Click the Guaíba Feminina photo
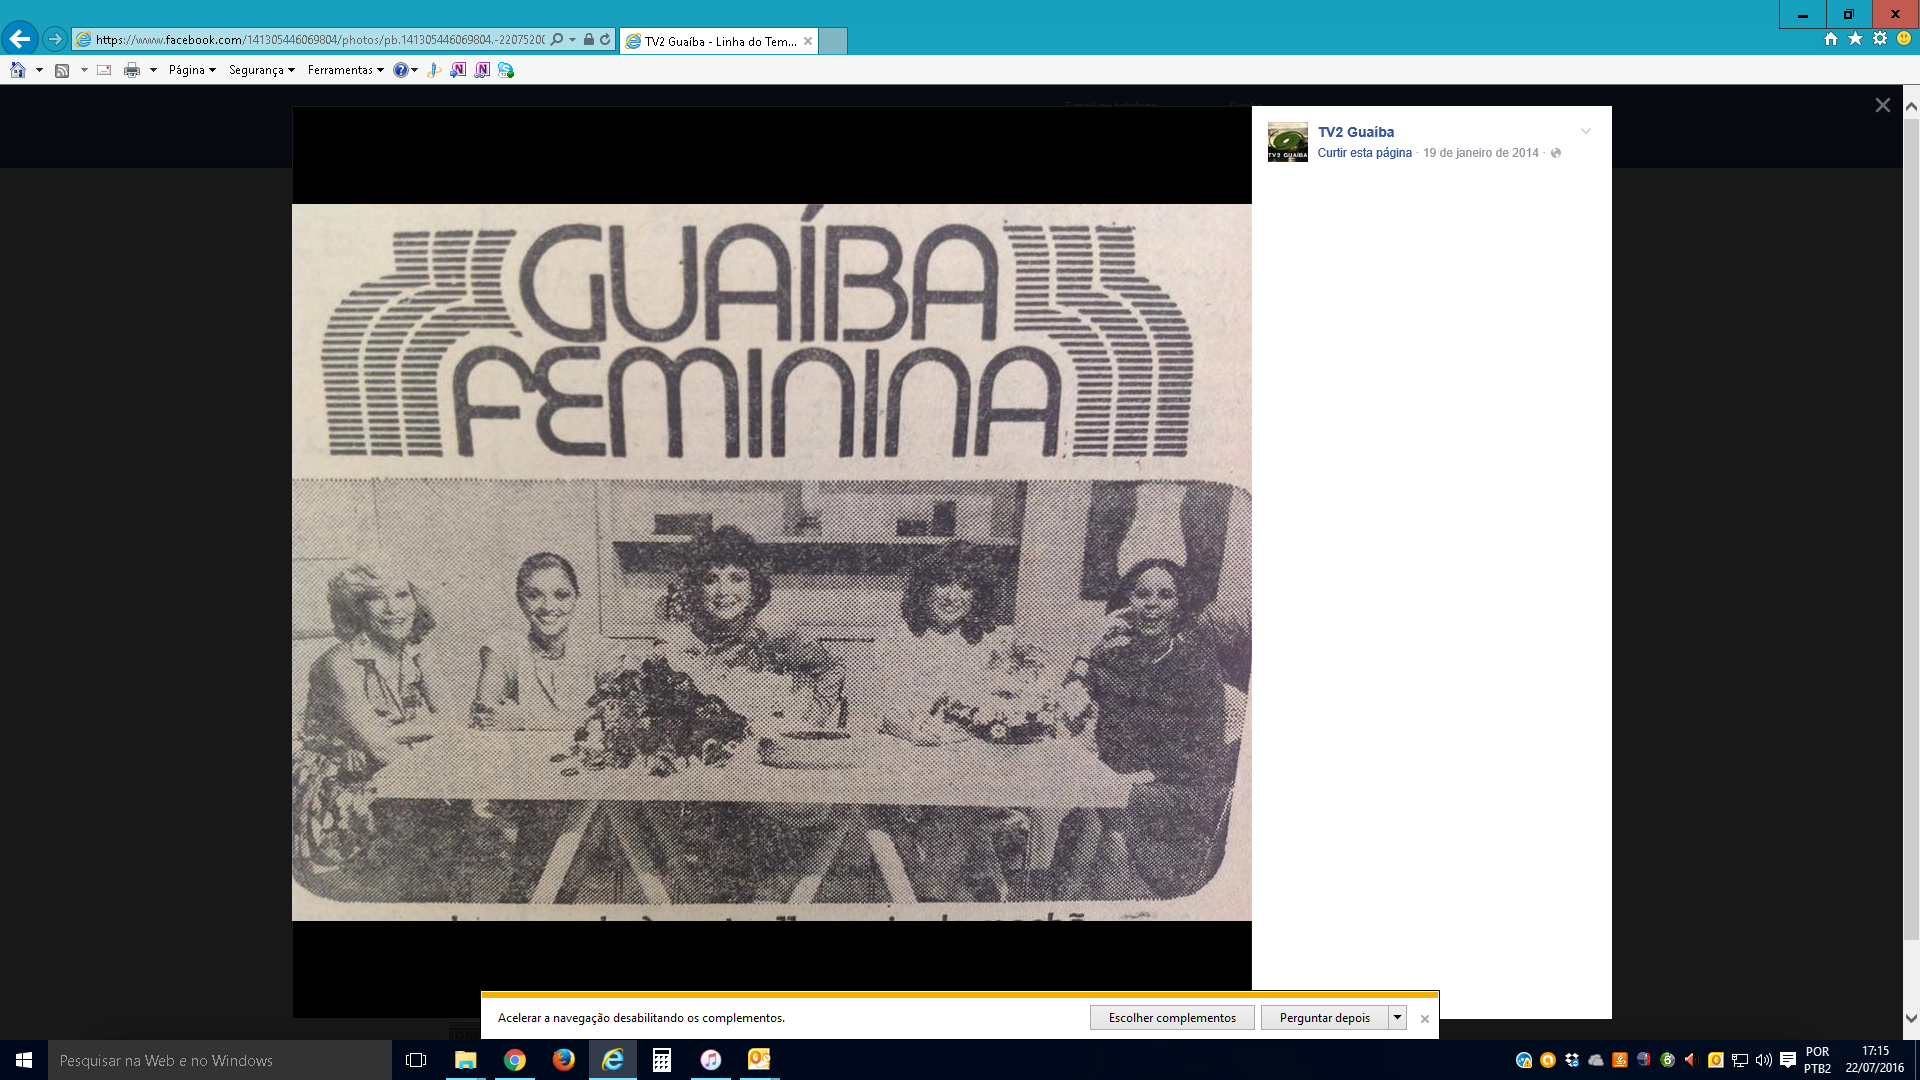This screenshot has height=1080, width=1920. (x=771, y=562)
